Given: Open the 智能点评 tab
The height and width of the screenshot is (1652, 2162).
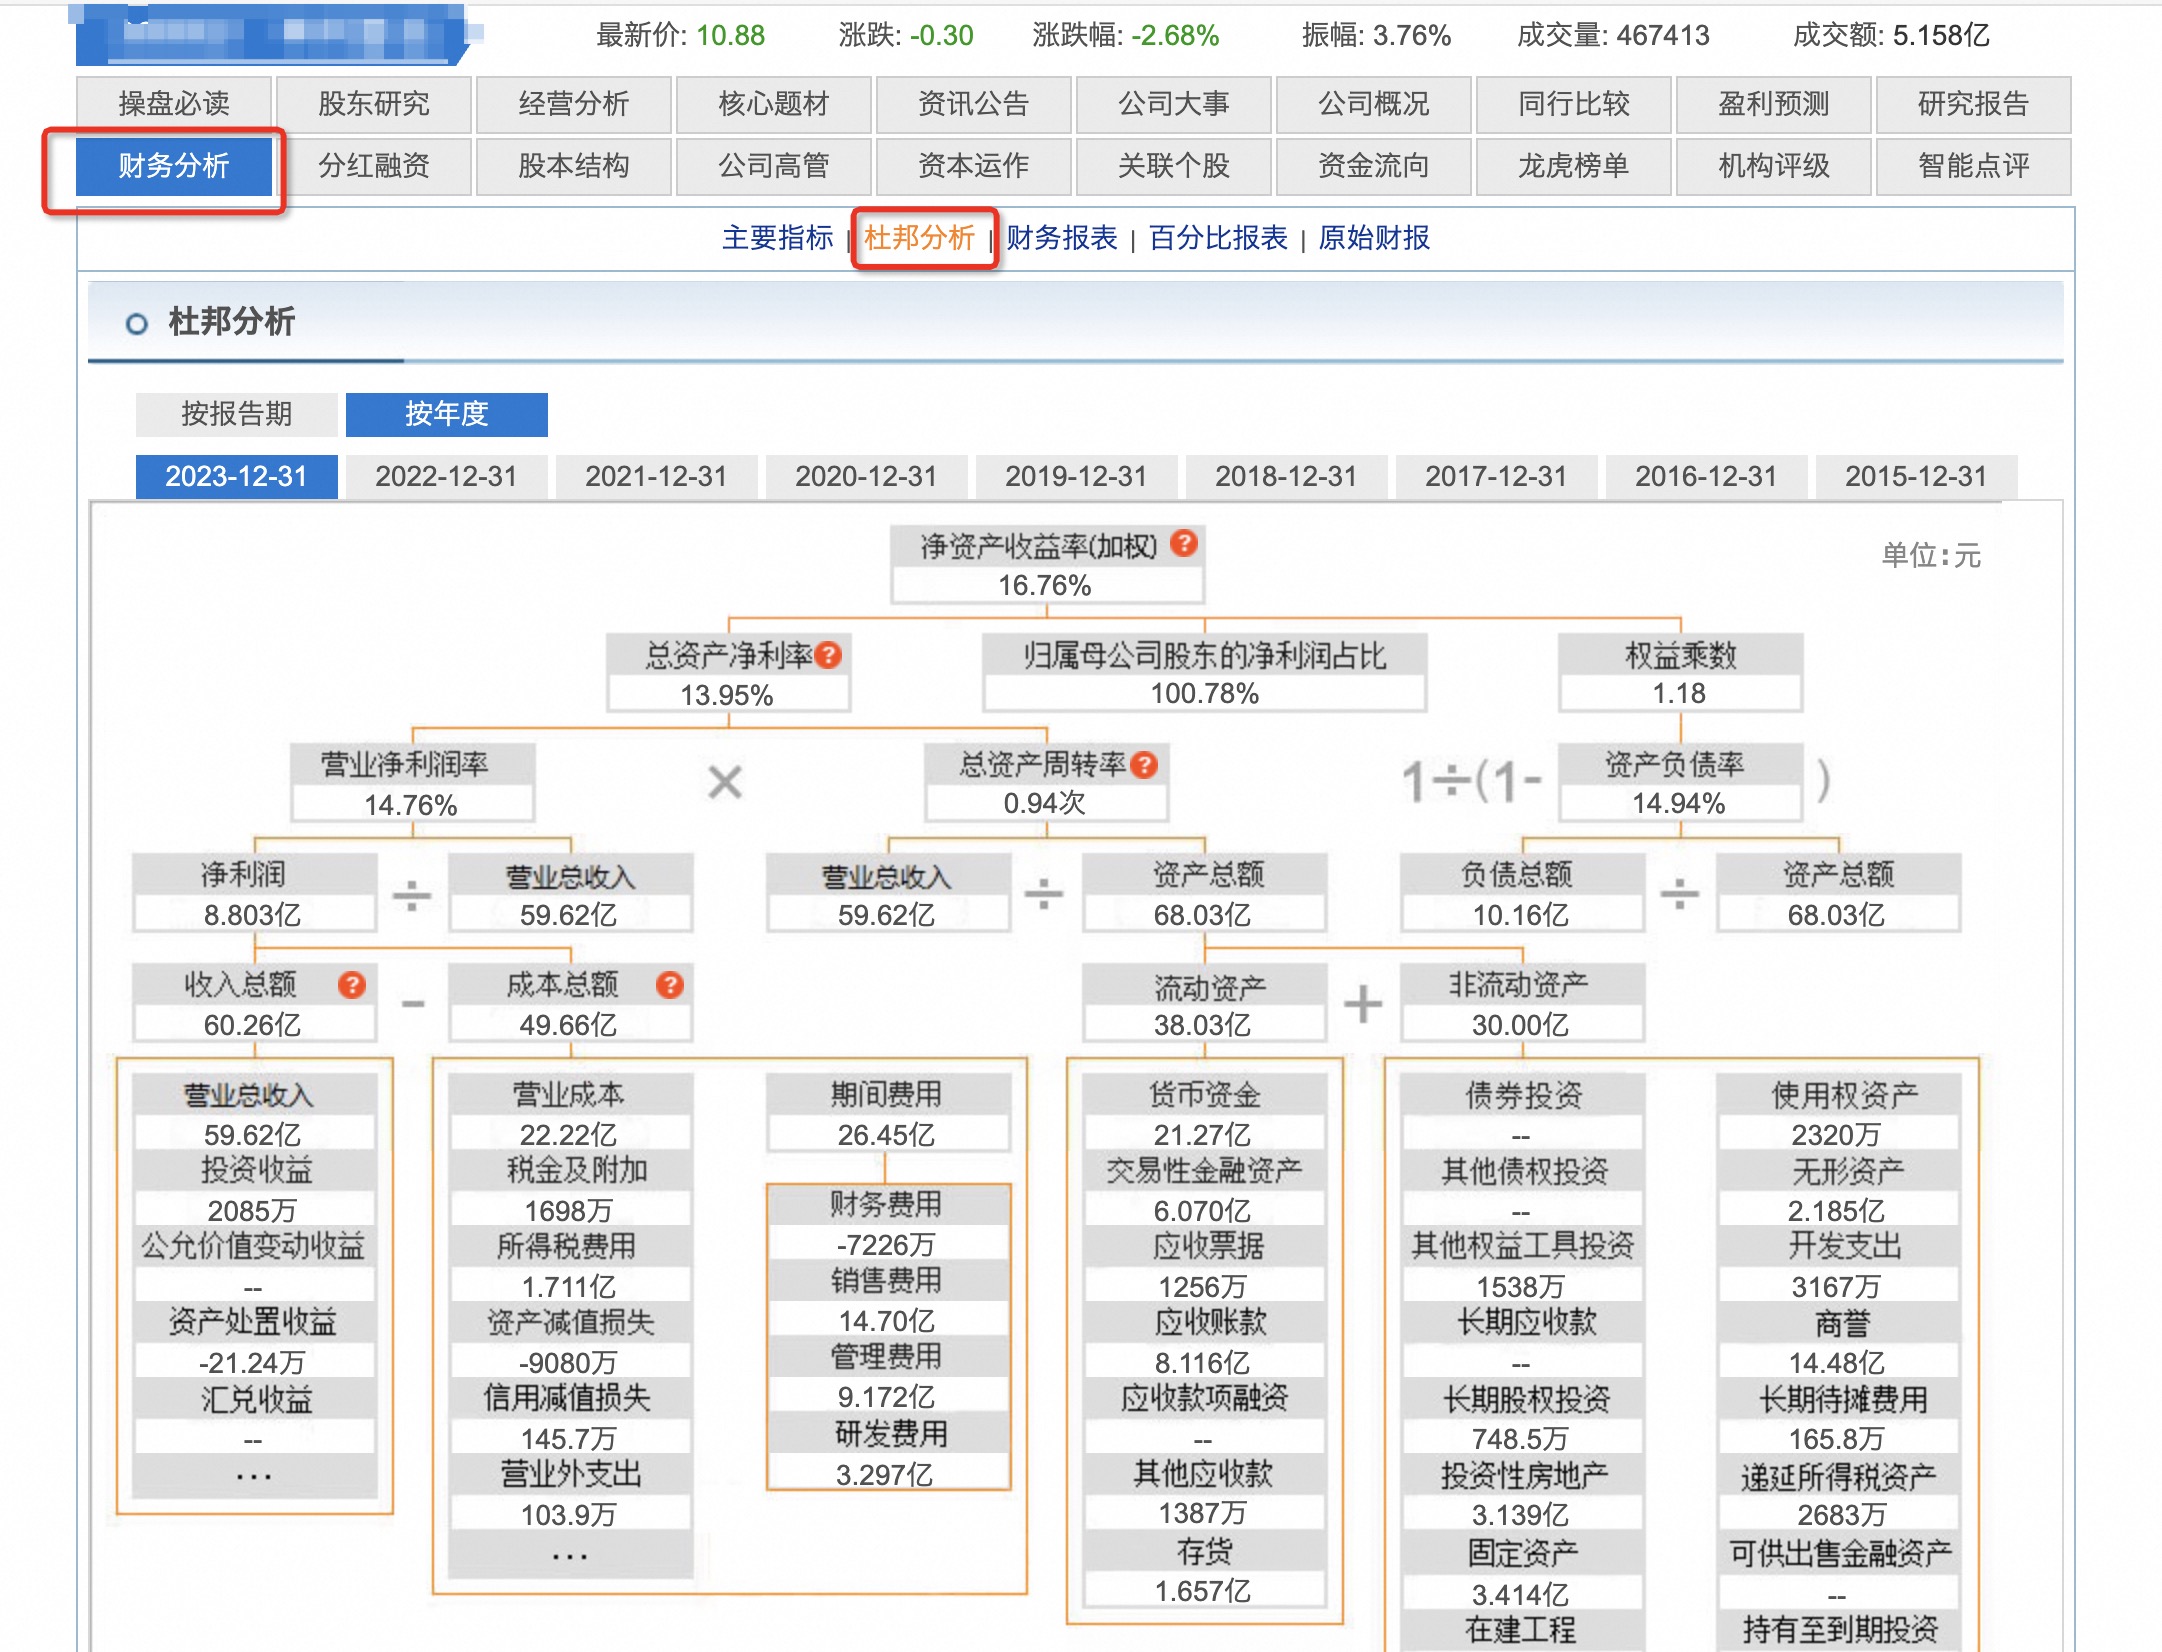Looking at the screenshot, I should 1974,166.
